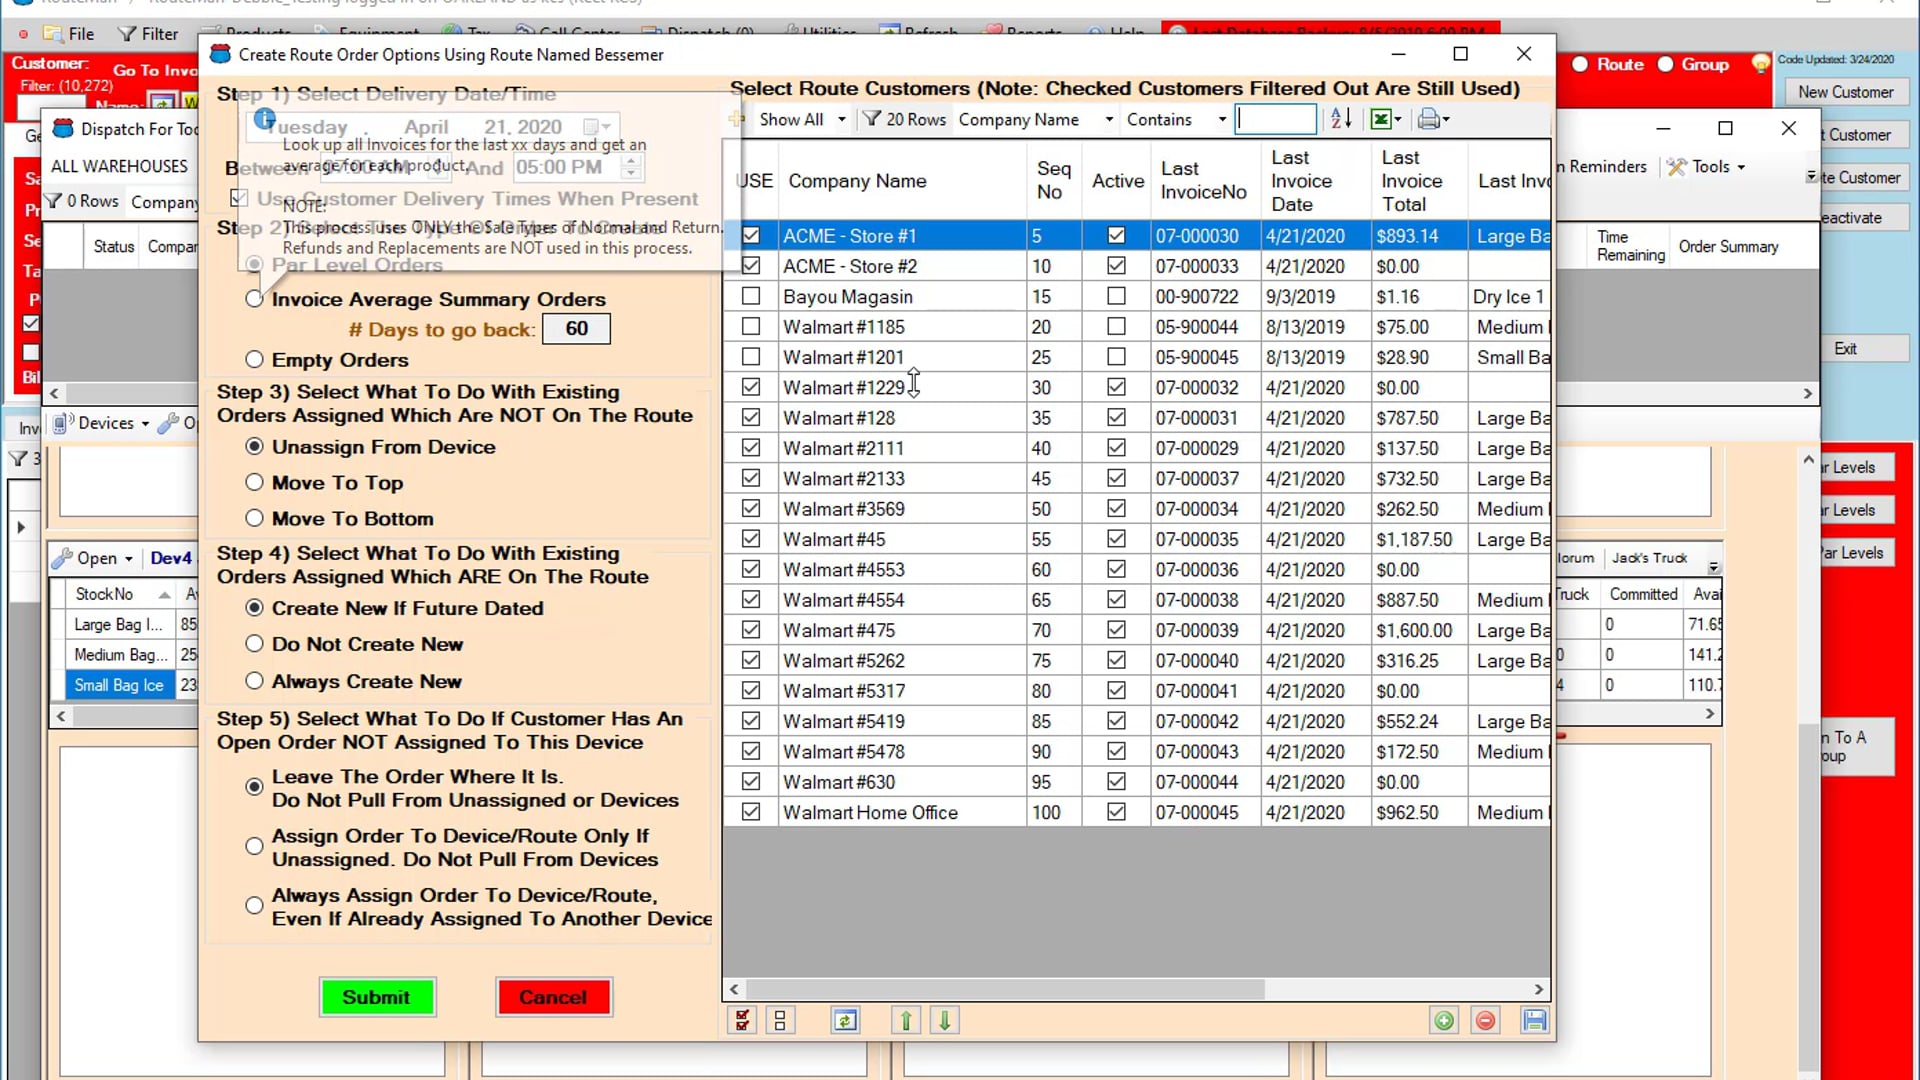Expand the Excel export dropdown arrow
Viewport: 1920px width, 1080px height.
point(1397,119)
